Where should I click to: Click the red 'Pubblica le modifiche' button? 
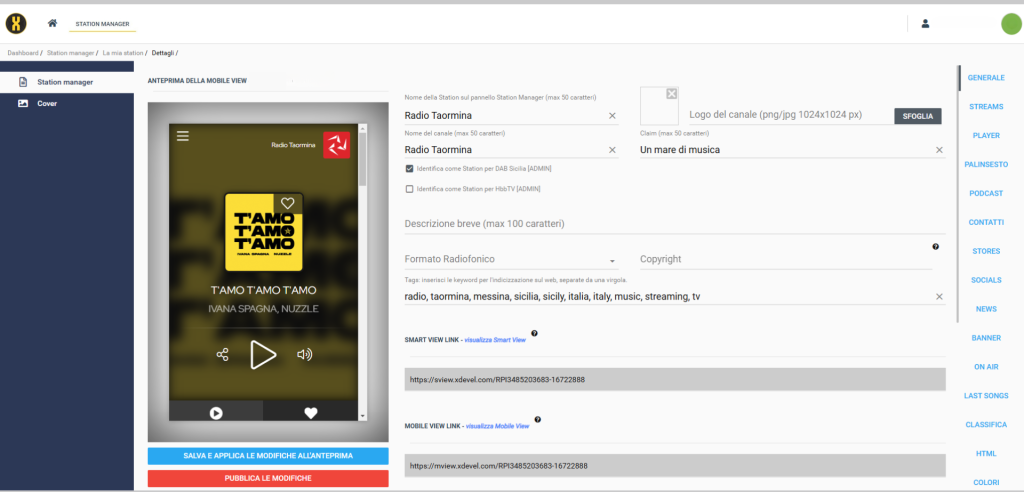coord(268,478)
